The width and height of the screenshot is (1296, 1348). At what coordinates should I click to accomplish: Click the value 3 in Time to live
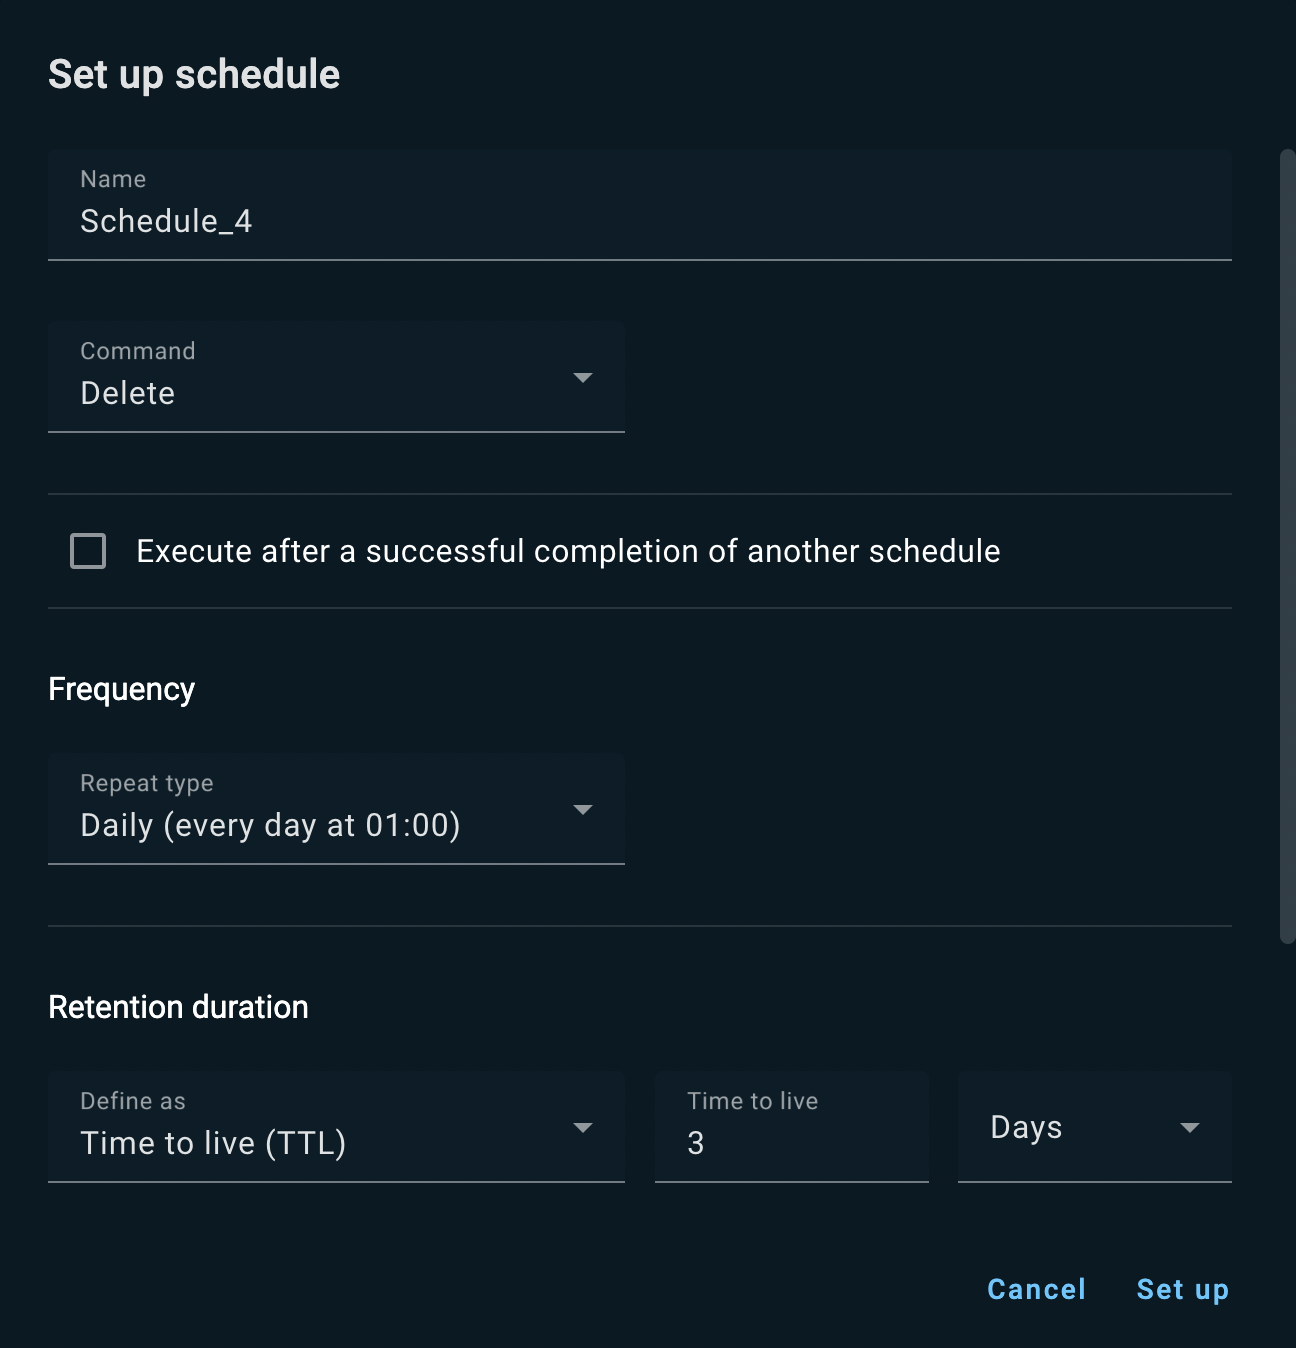(696, 1143)
